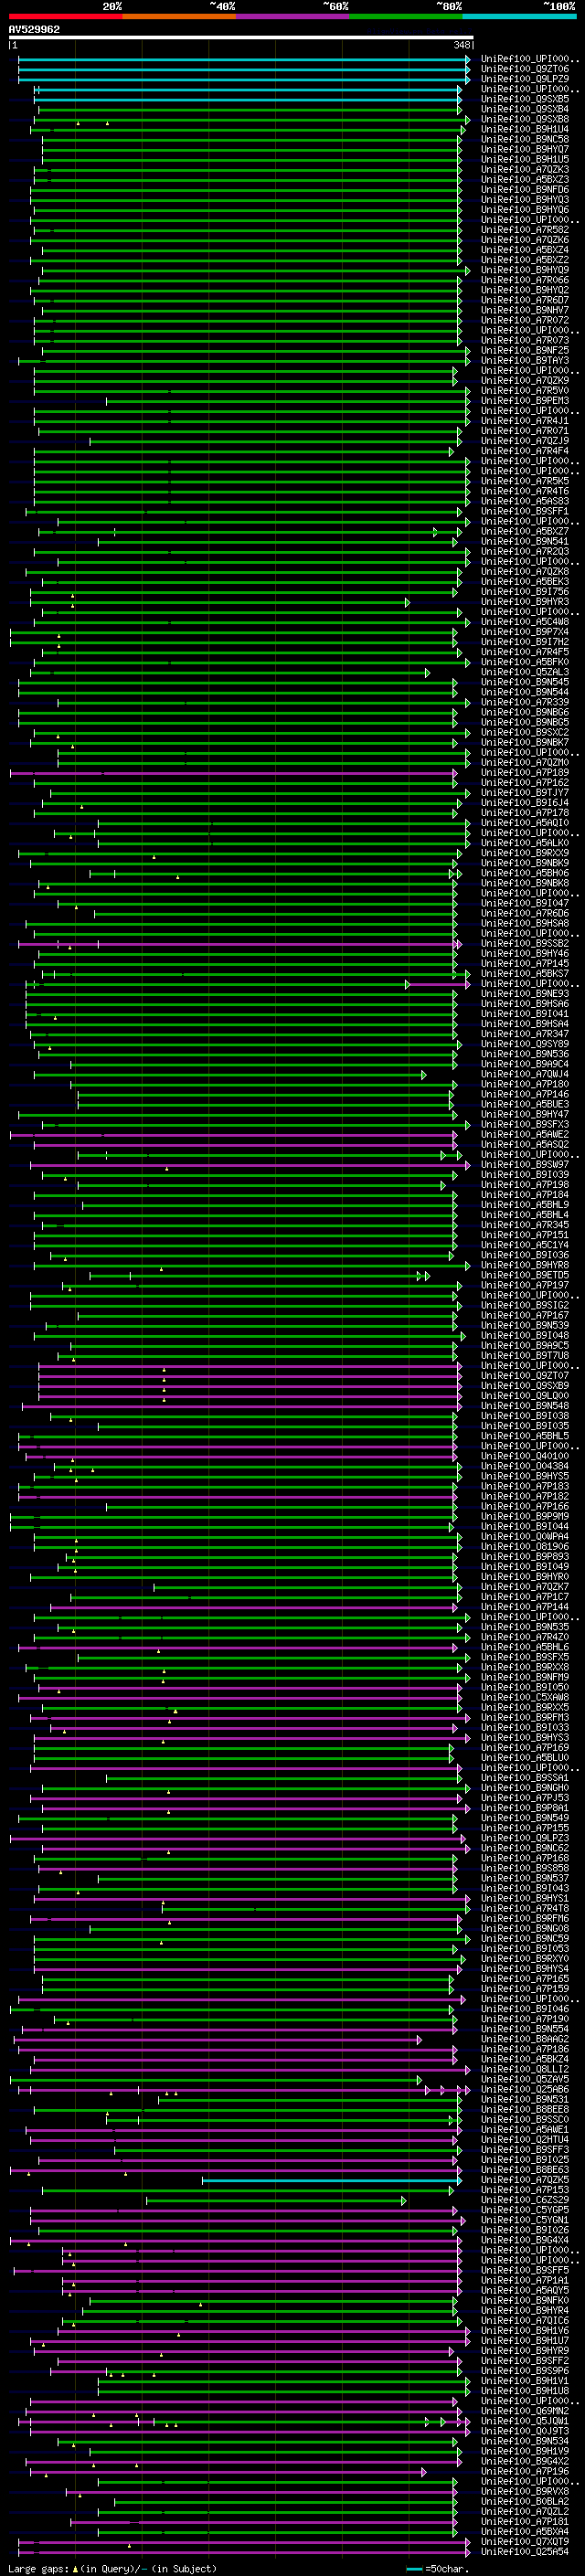
Task: Open hit UniRef100_Q9SY89
Action: (525, 1044)
